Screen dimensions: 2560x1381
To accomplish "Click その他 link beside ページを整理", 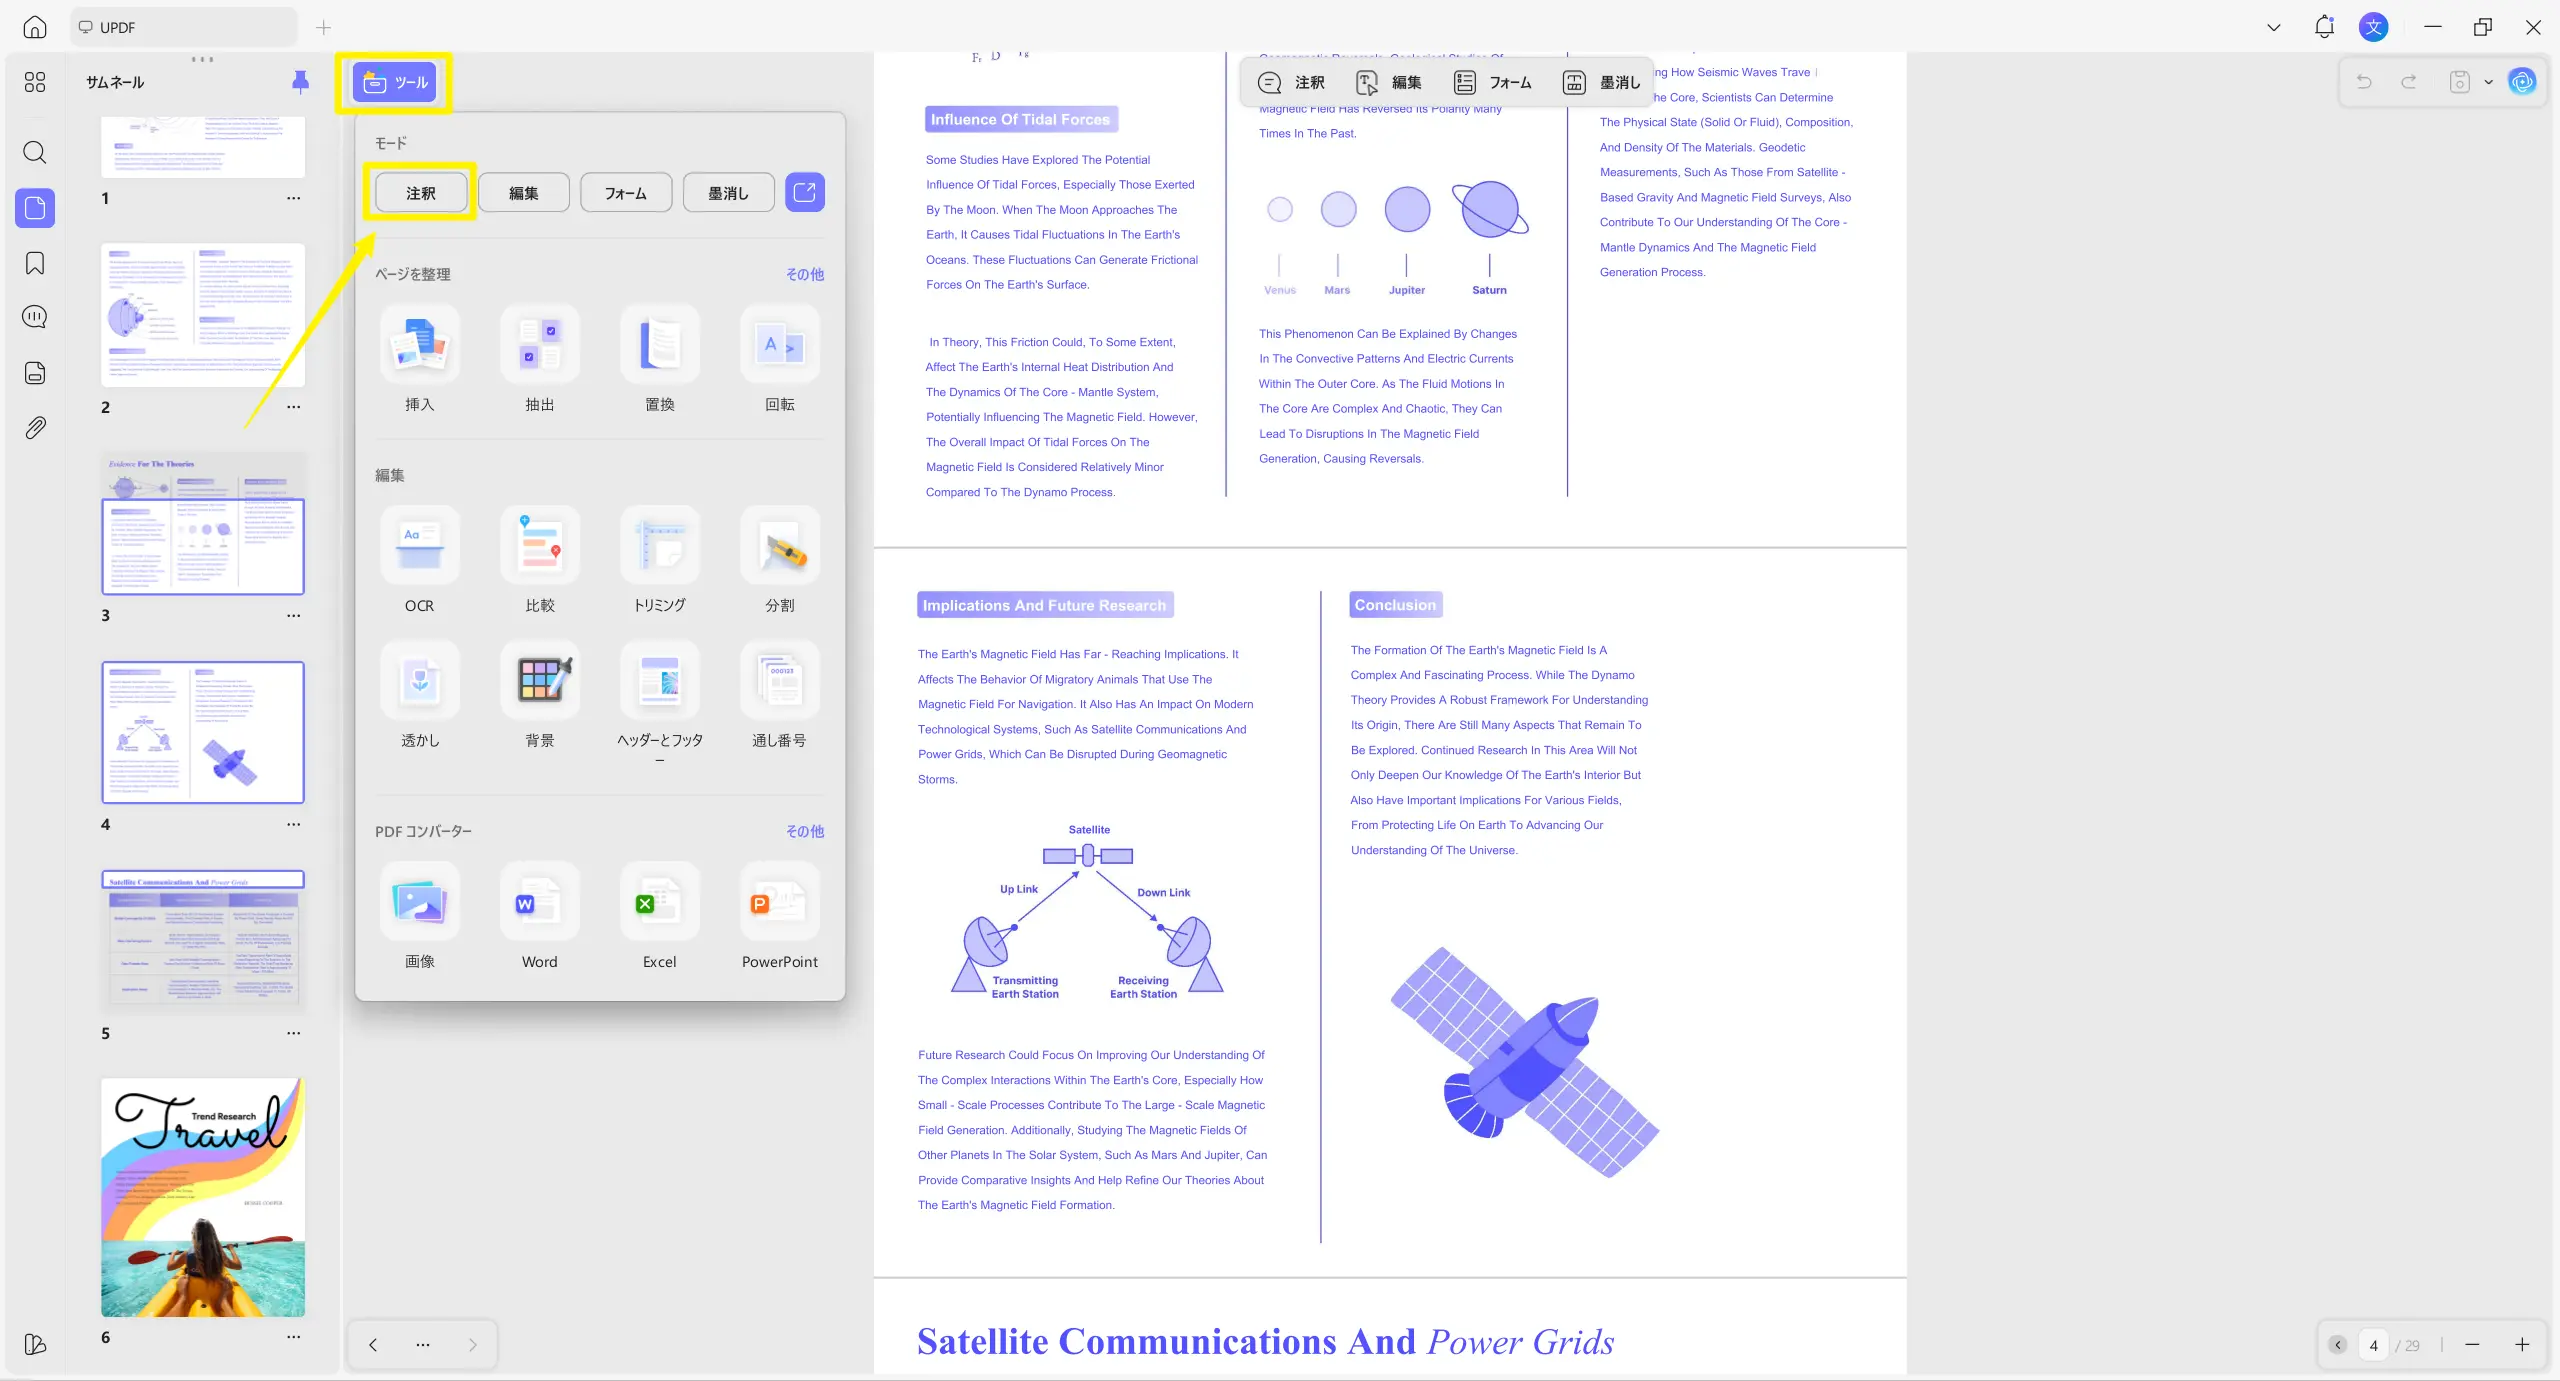I will 804,274.
